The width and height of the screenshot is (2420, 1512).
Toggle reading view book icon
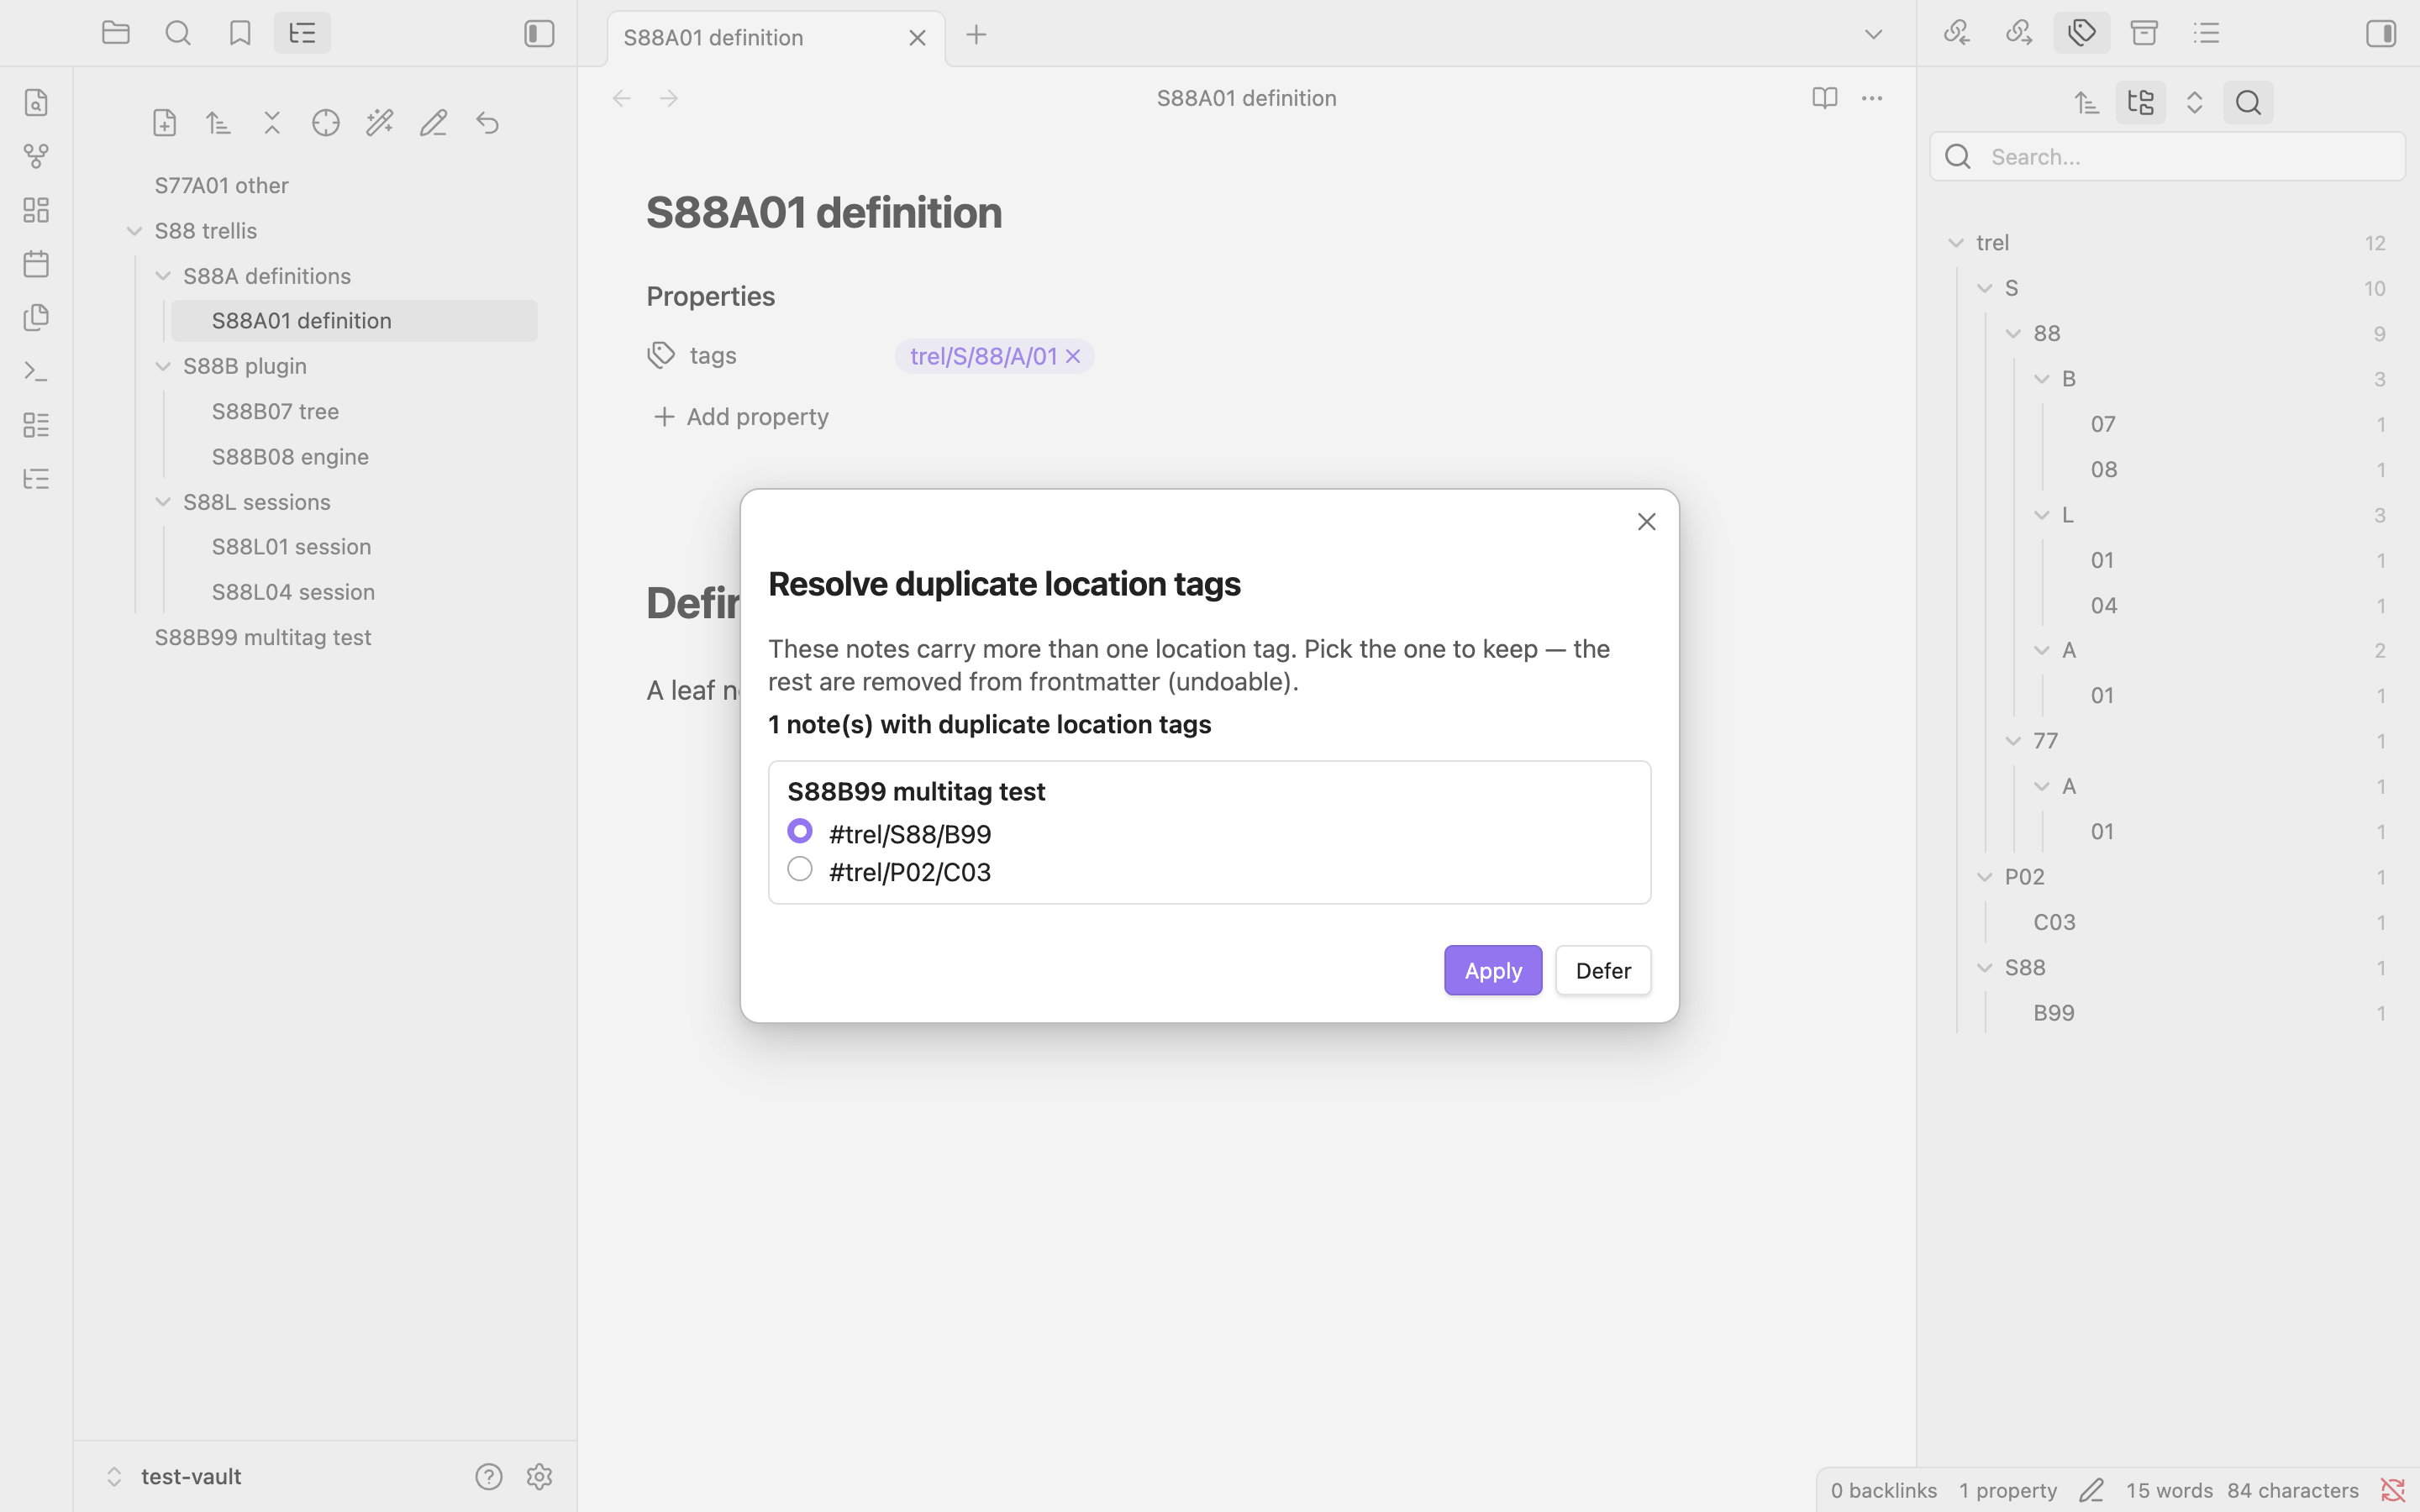1824,98
